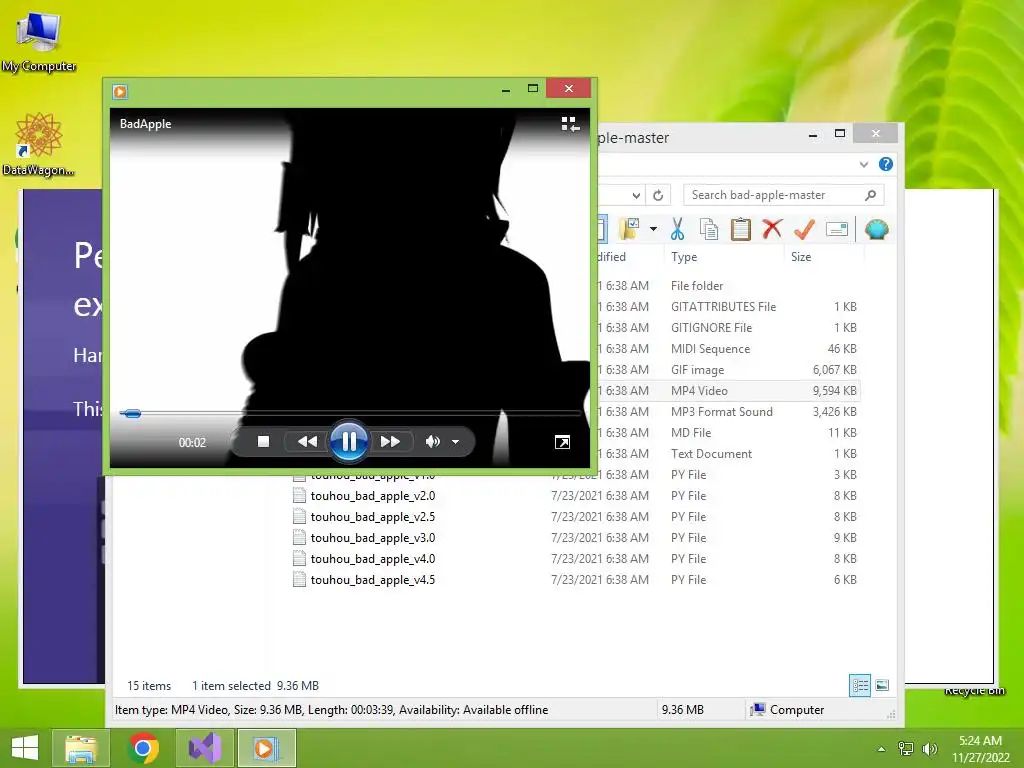The width and height of the screenshot is (1024, 768).
Task: Open the shell globe icon in toolbar
Action: [x=876, y=229]
